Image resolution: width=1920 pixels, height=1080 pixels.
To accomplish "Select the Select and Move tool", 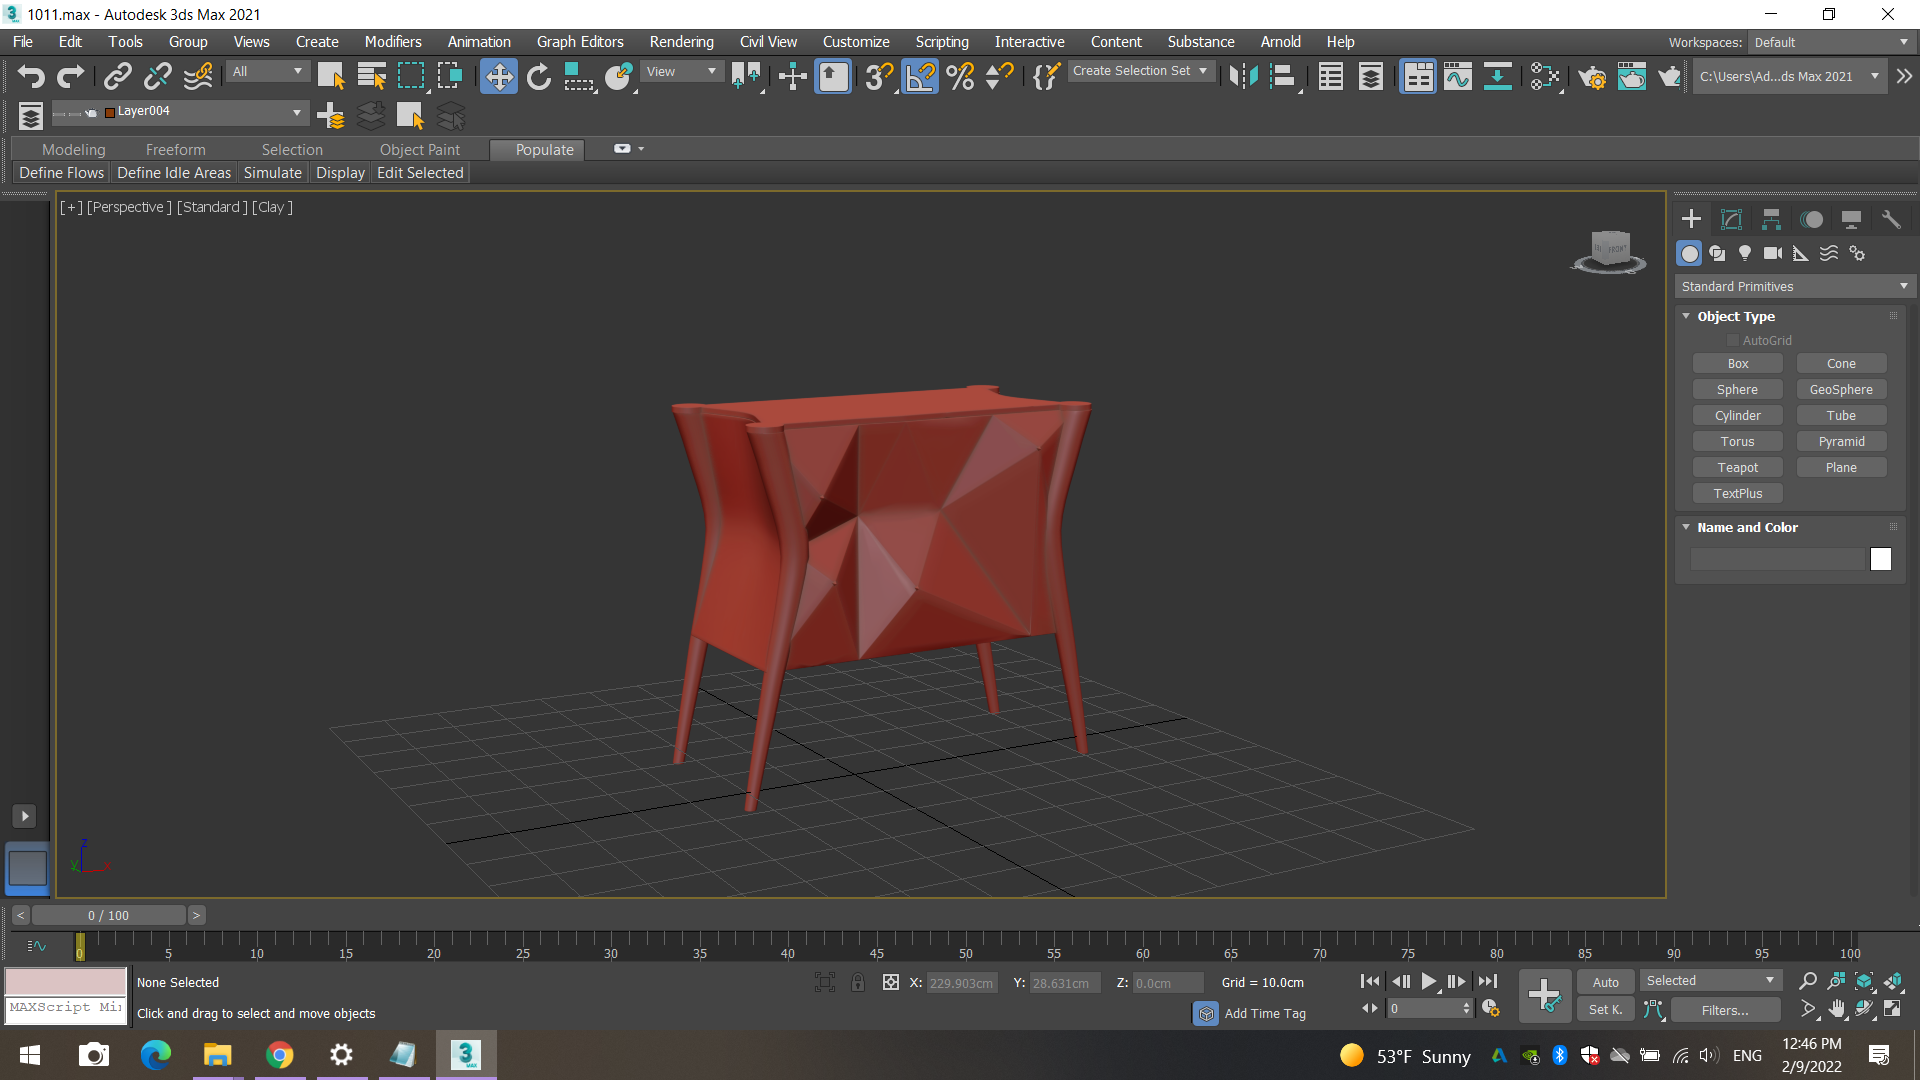I will pyautogui.click(x=499, y=76).
